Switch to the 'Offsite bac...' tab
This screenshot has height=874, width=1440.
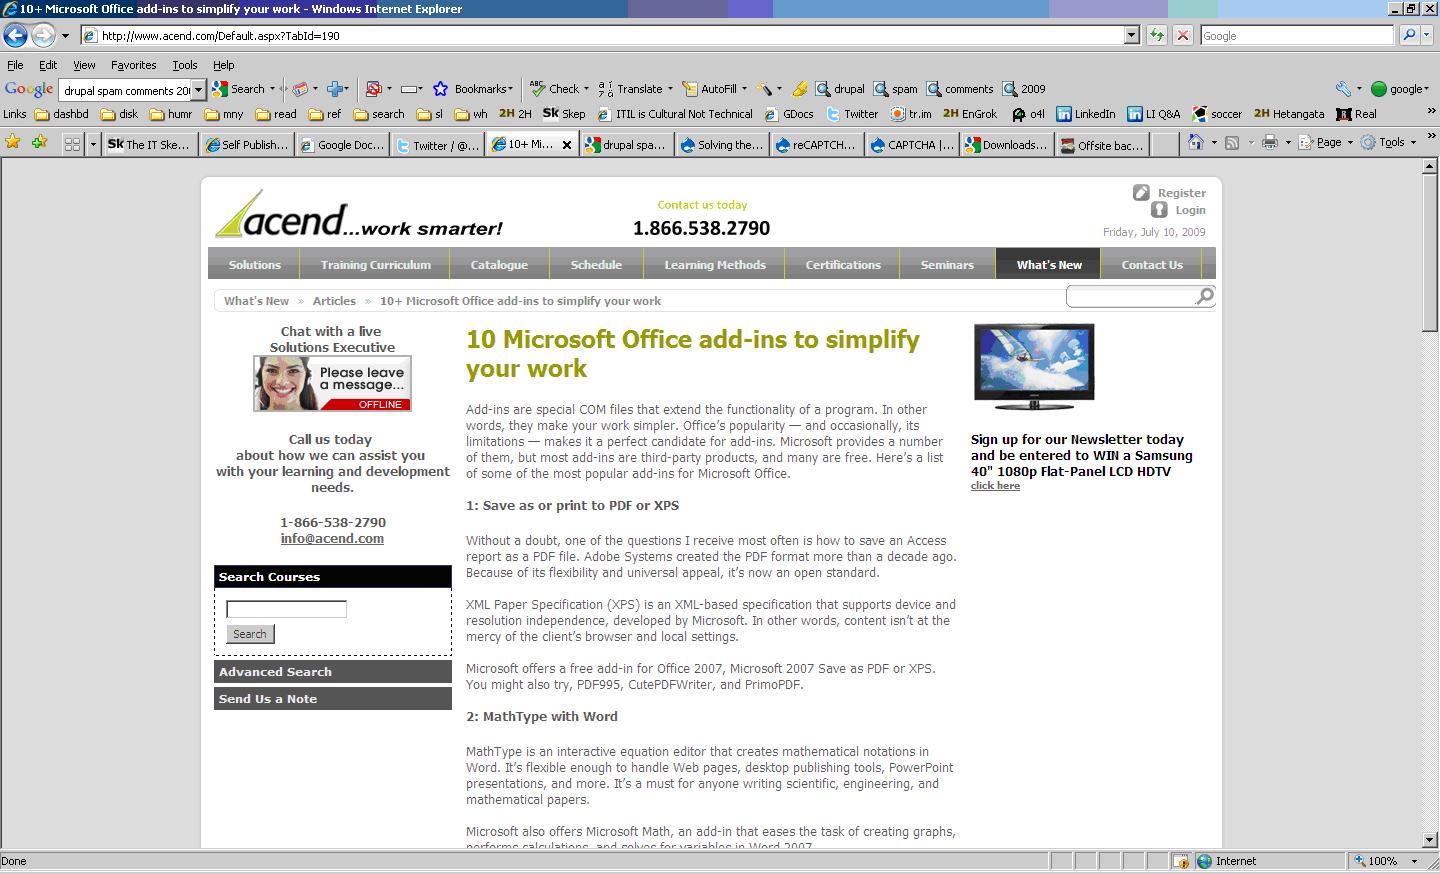[x=1102, y=144]
